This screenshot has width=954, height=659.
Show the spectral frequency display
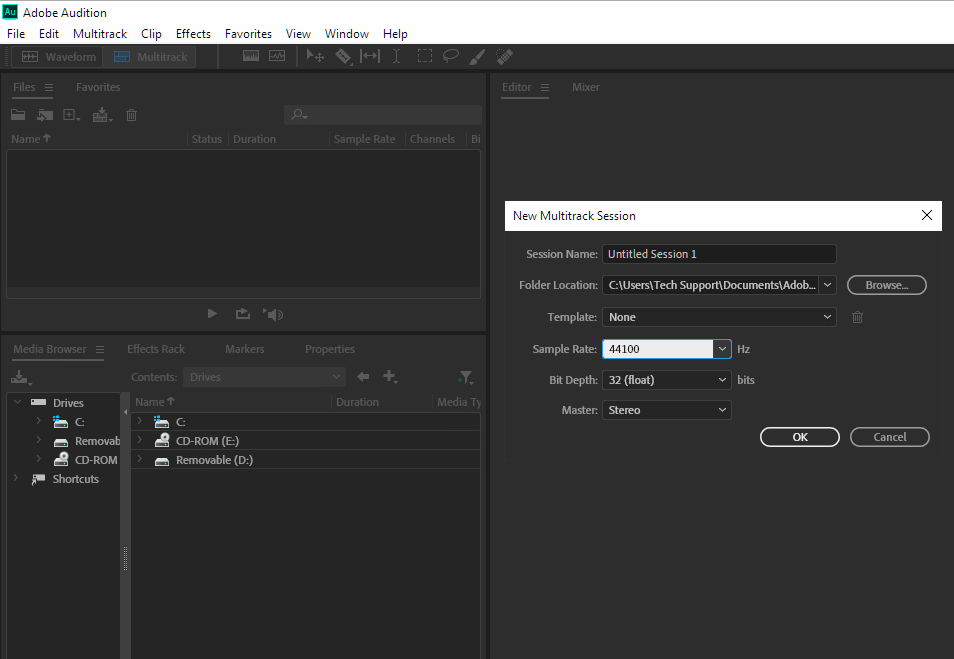coord(251,56)
